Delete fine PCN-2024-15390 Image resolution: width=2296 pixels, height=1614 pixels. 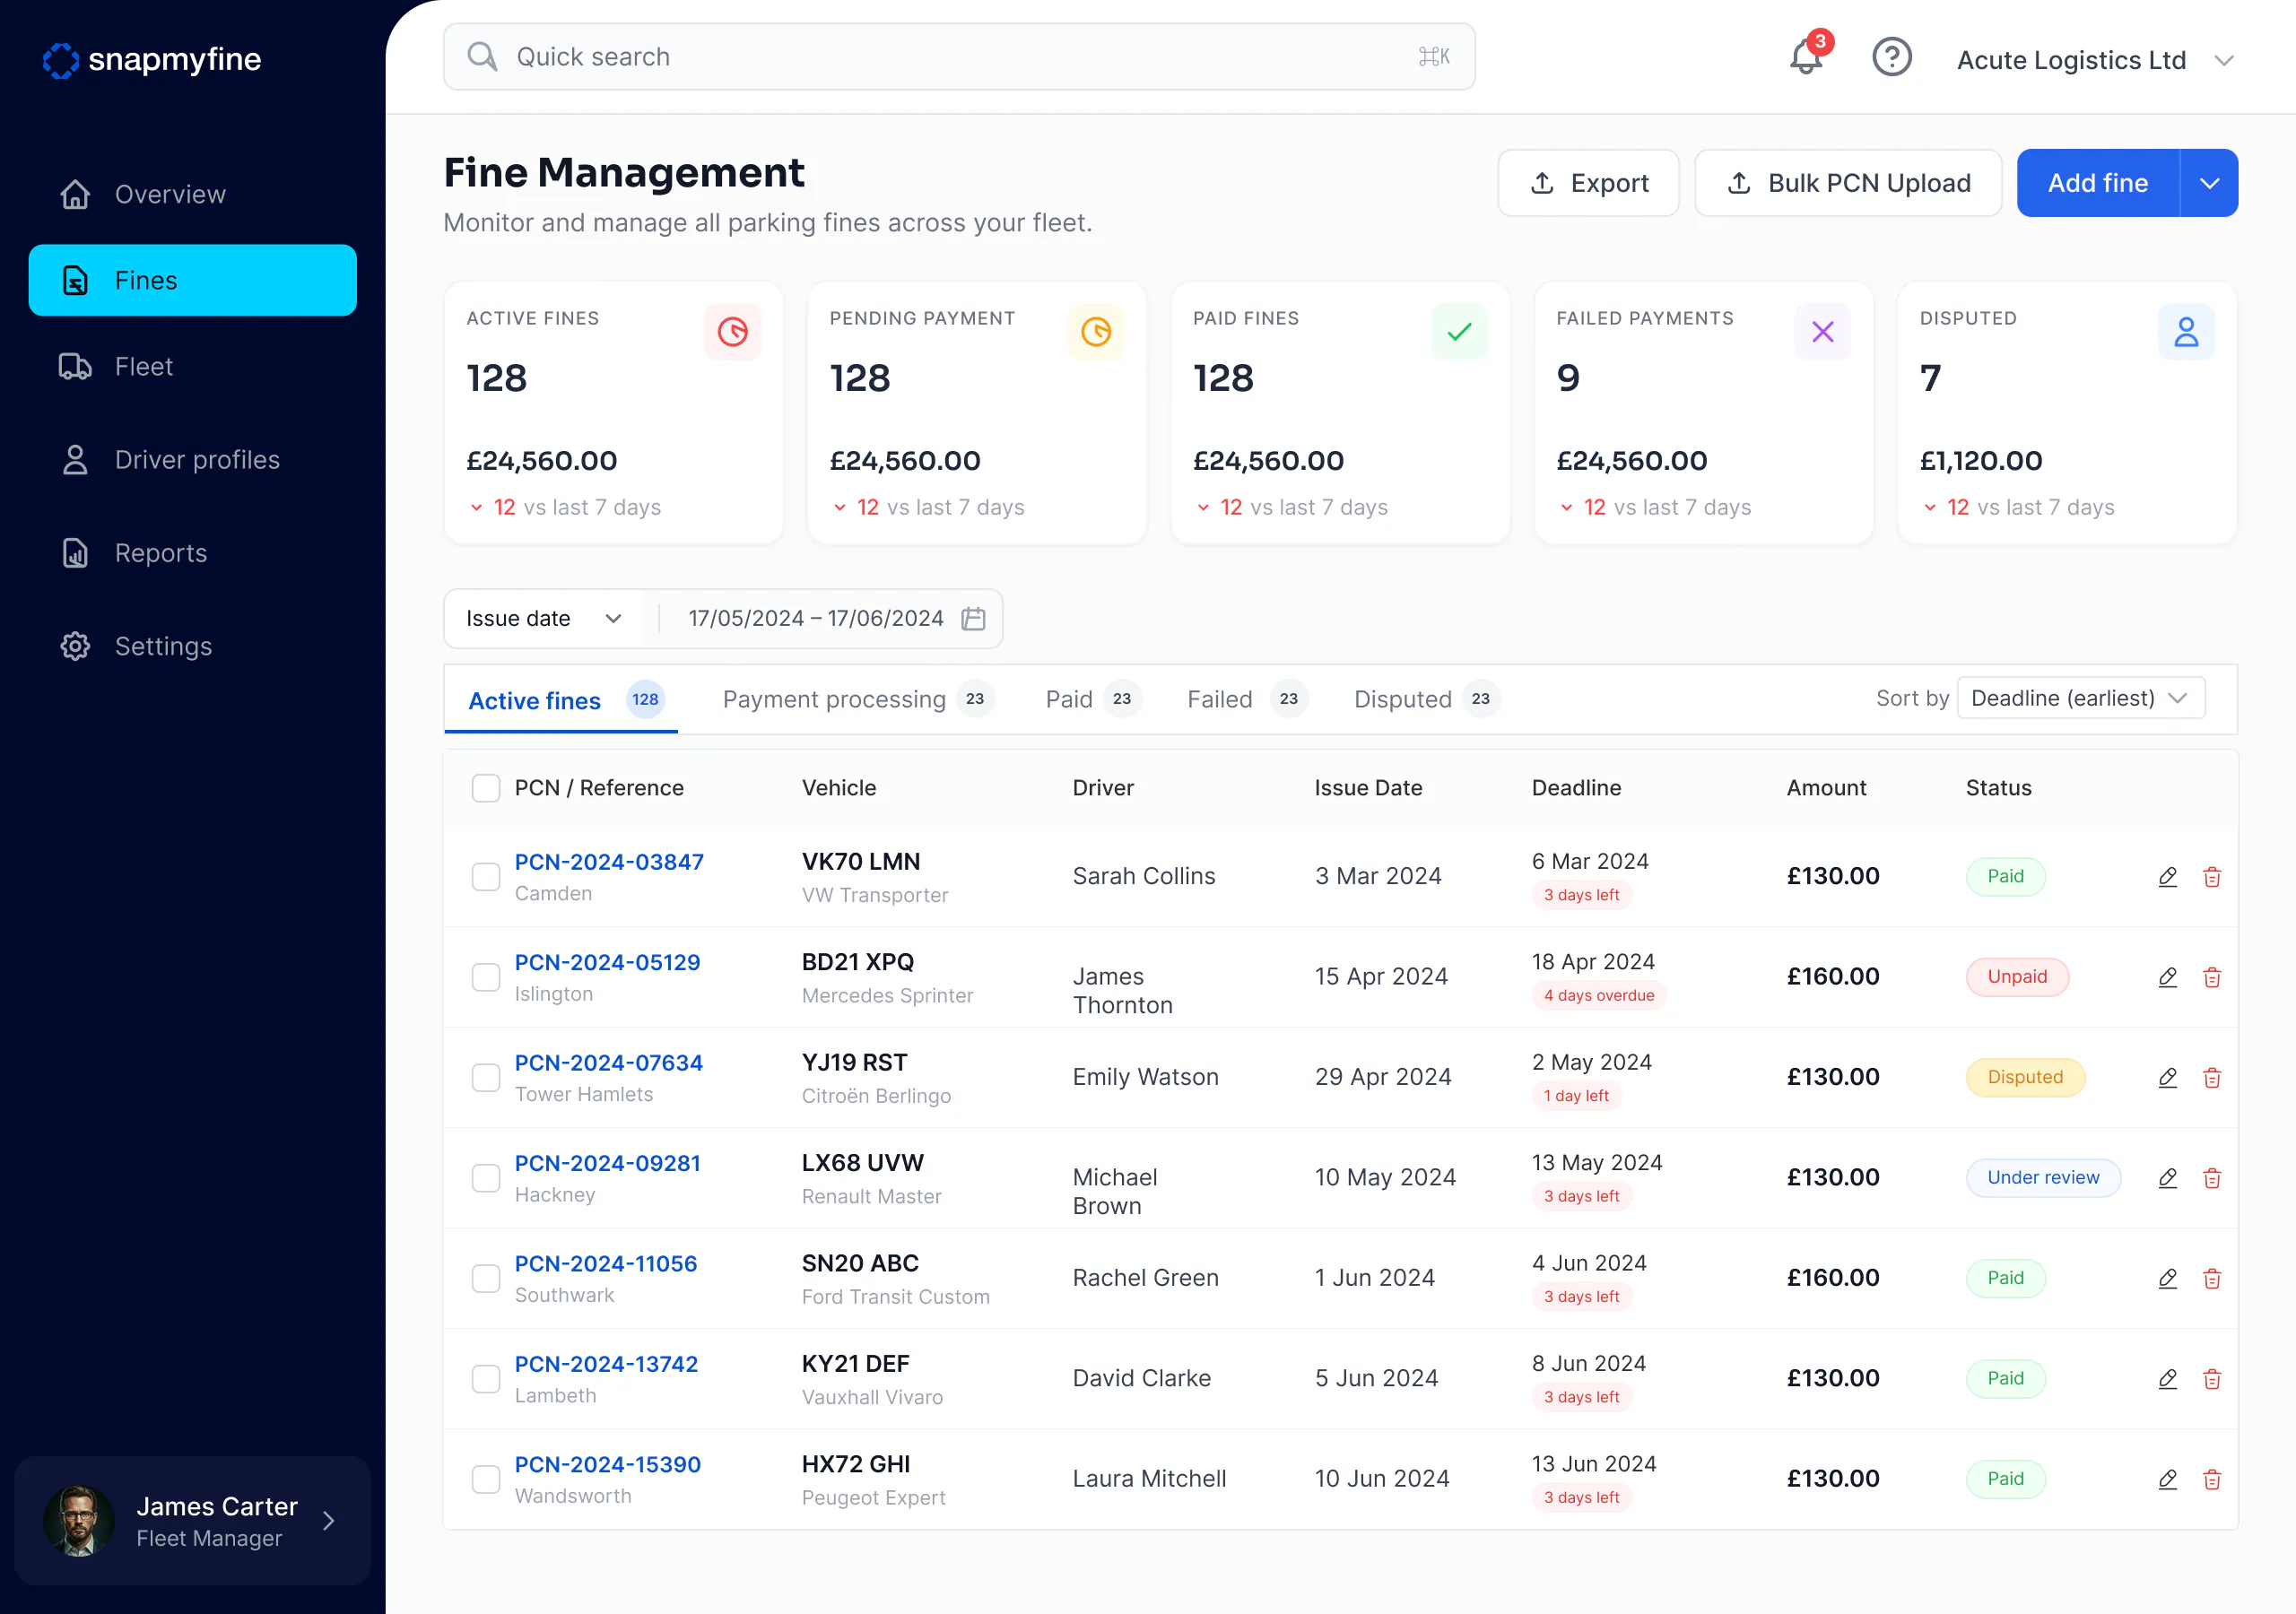(2212, 1479)
